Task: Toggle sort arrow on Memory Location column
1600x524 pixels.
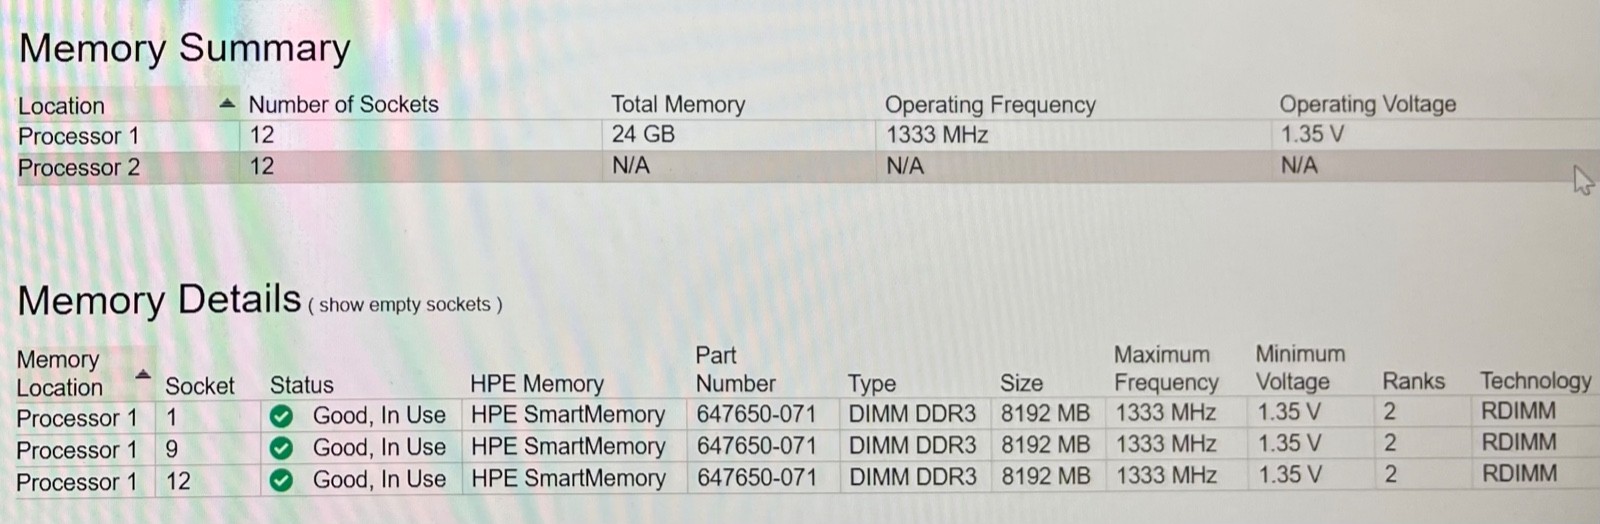Action: point(143,374)
